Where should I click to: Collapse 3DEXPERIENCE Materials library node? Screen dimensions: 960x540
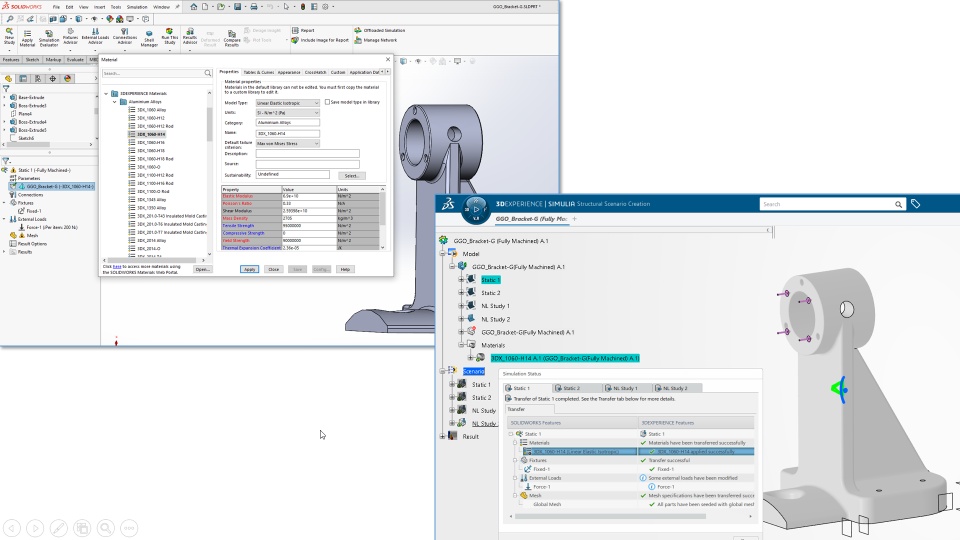tap(106, 94)
